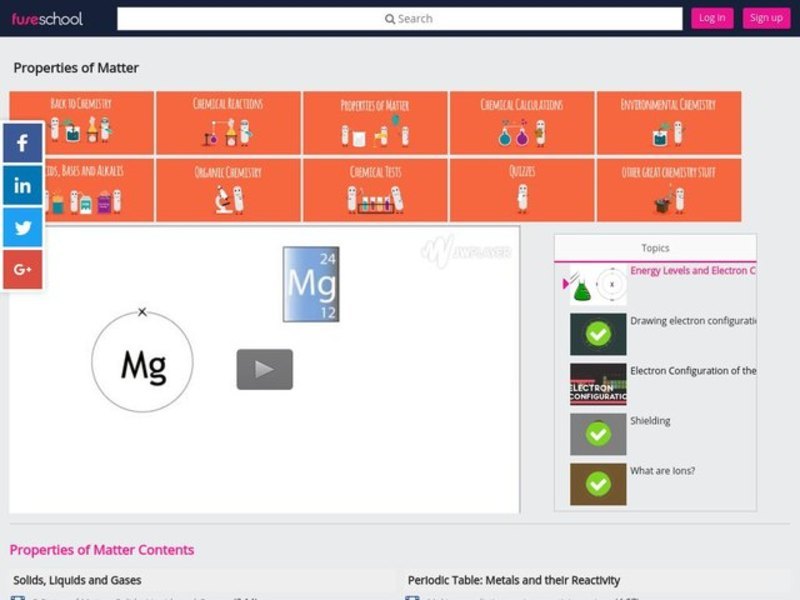Click the Sign up button
Image resolution: width=800 pixels, height=600 pixels.
(x=766, y=18)
